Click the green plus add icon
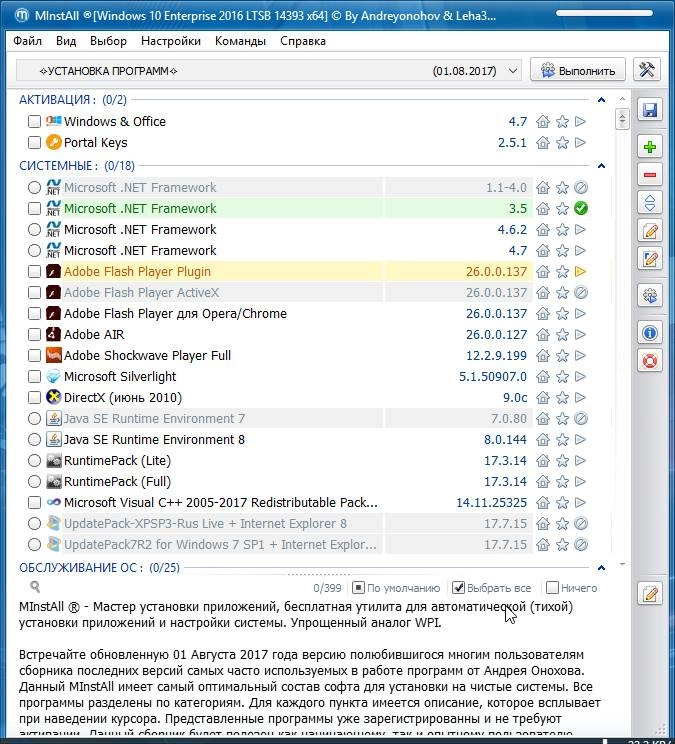The height and width of the screenshot is (744, 675). pos(649,147)
